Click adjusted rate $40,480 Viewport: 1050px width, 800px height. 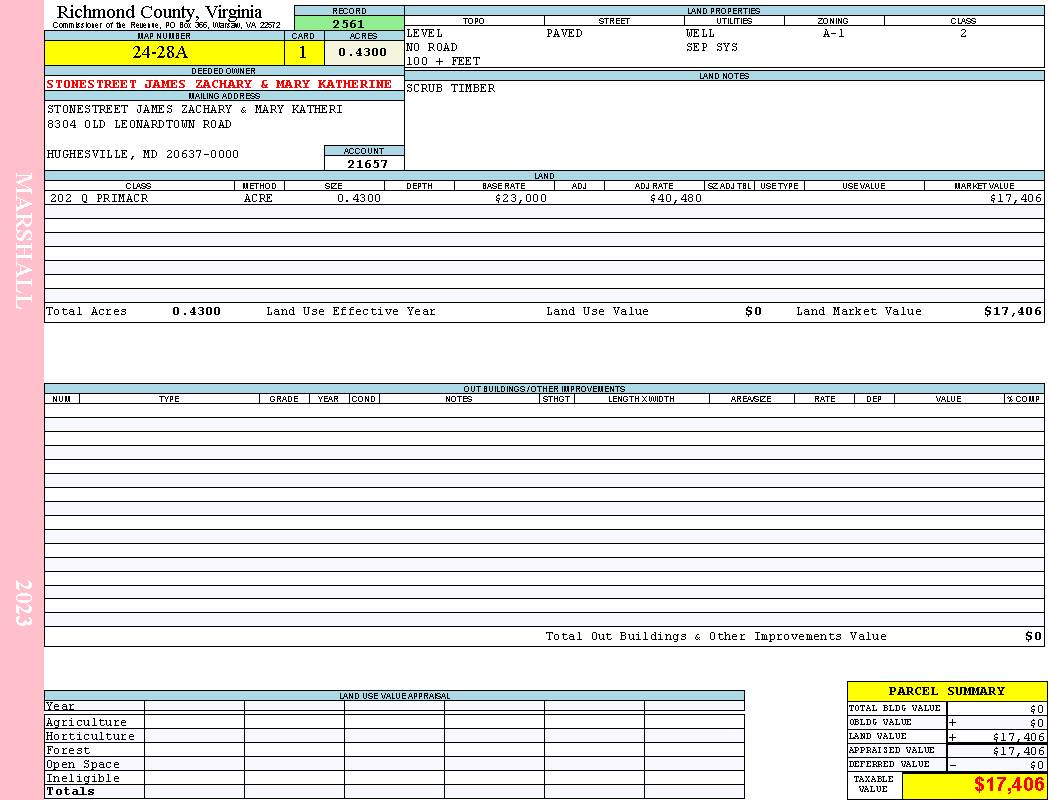676,198
